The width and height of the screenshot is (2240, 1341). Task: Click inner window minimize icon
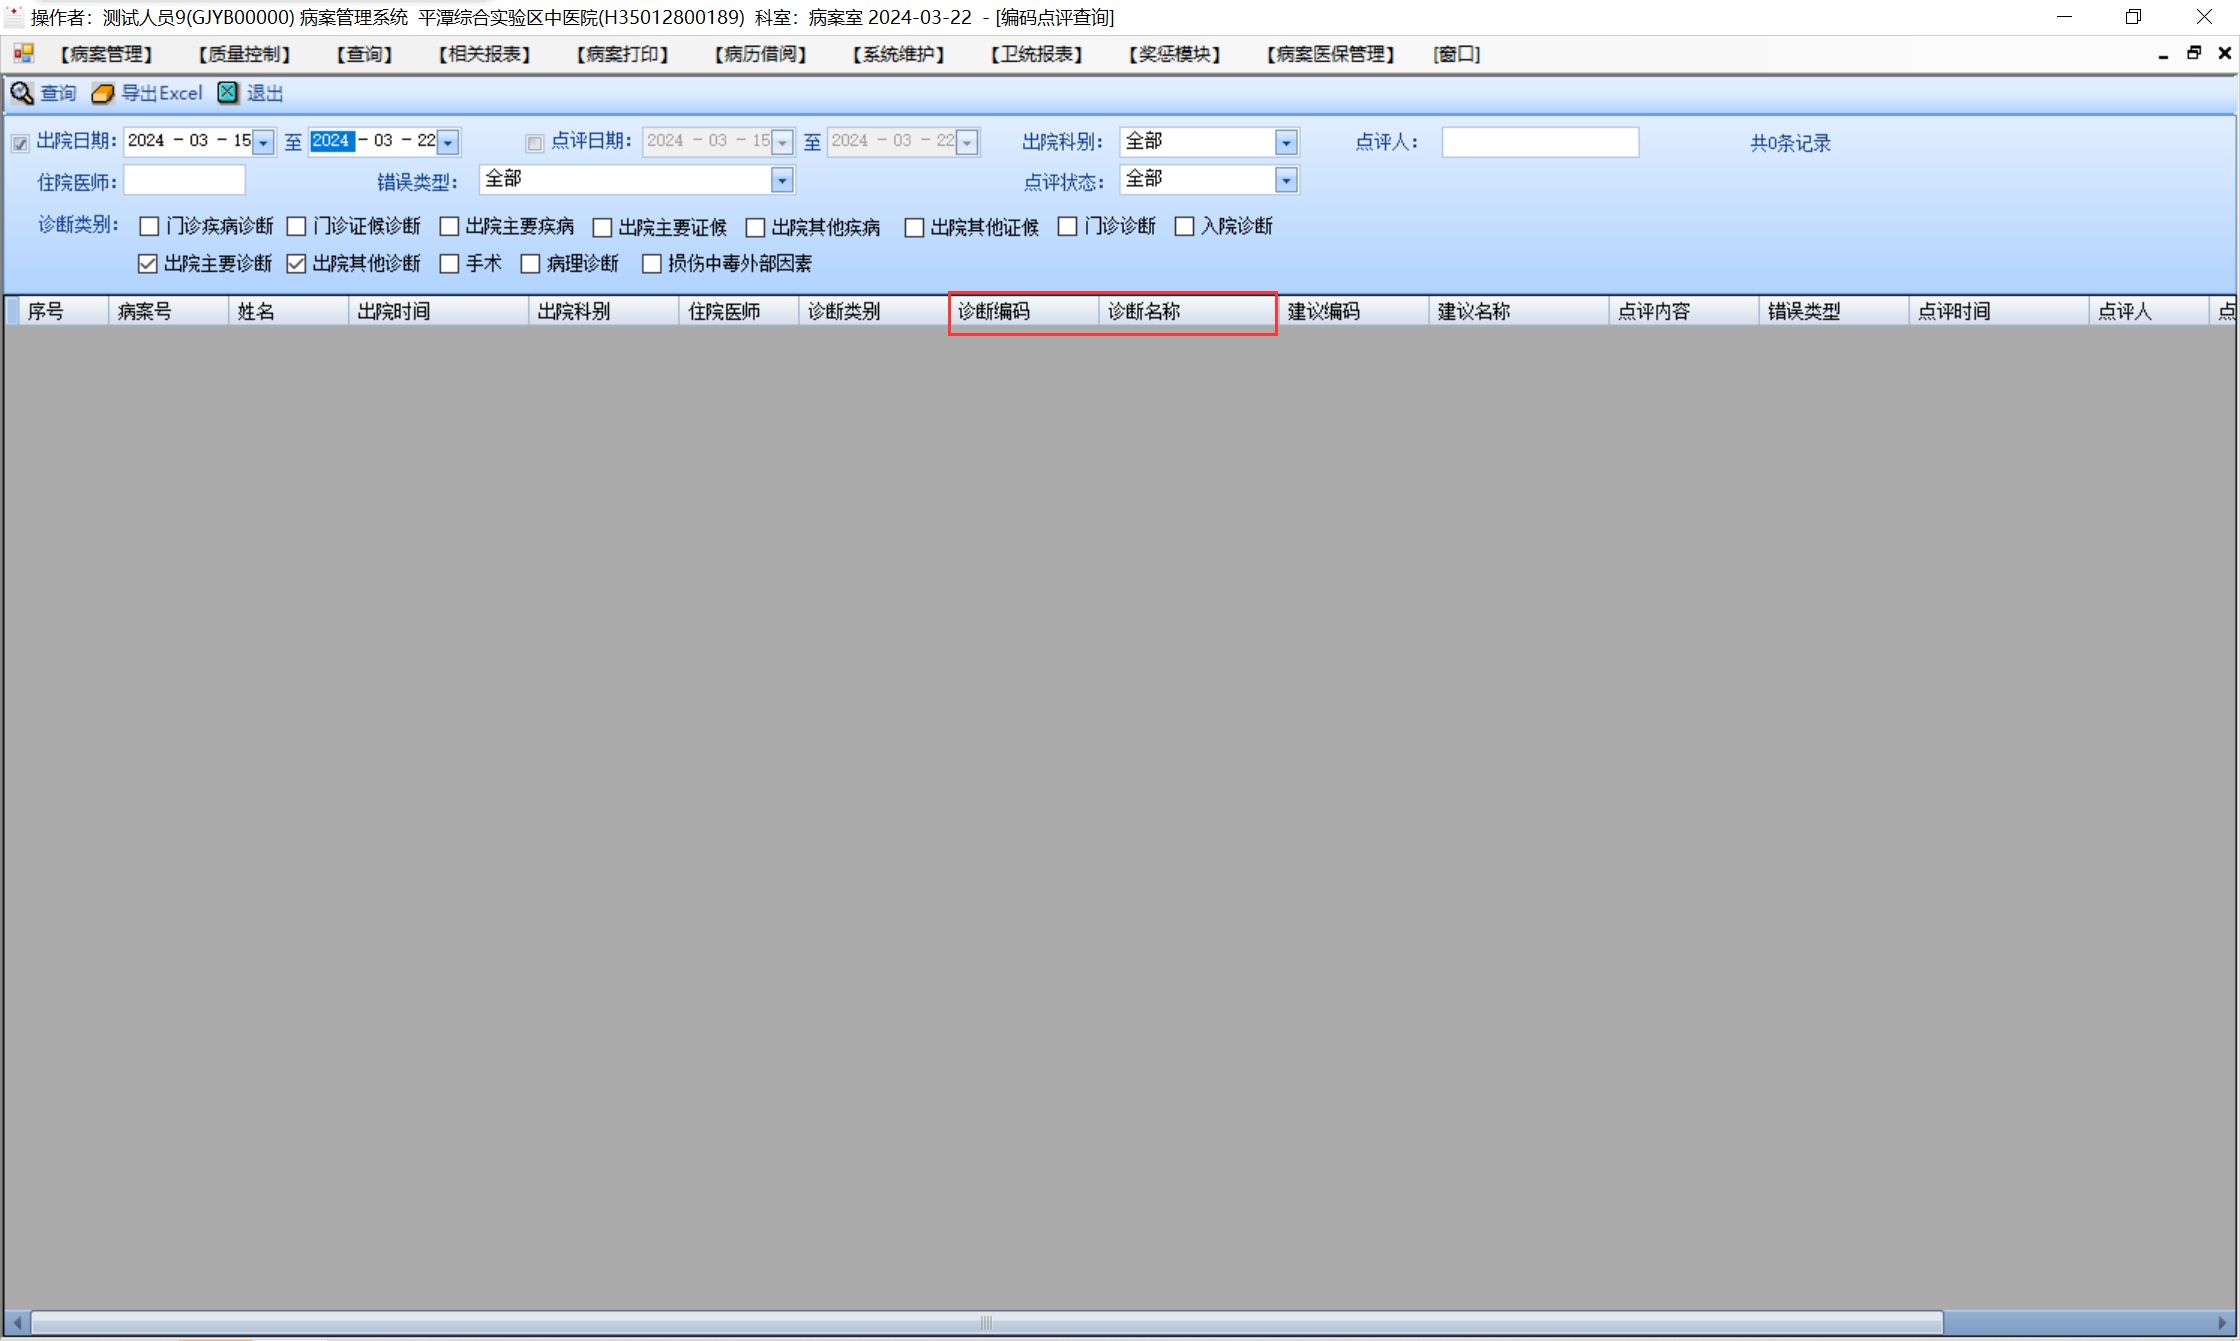pyautogui.click(x=2163, y=55)
